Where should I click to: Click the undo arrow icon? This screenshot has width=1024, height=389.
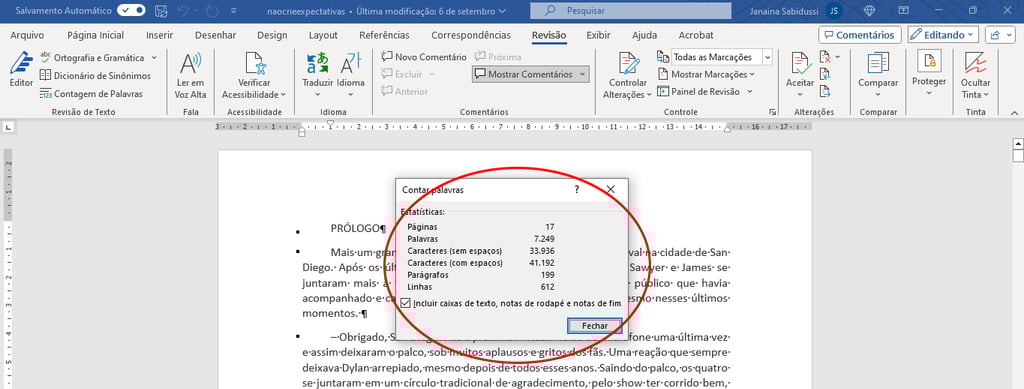click(x=183, y=10)
